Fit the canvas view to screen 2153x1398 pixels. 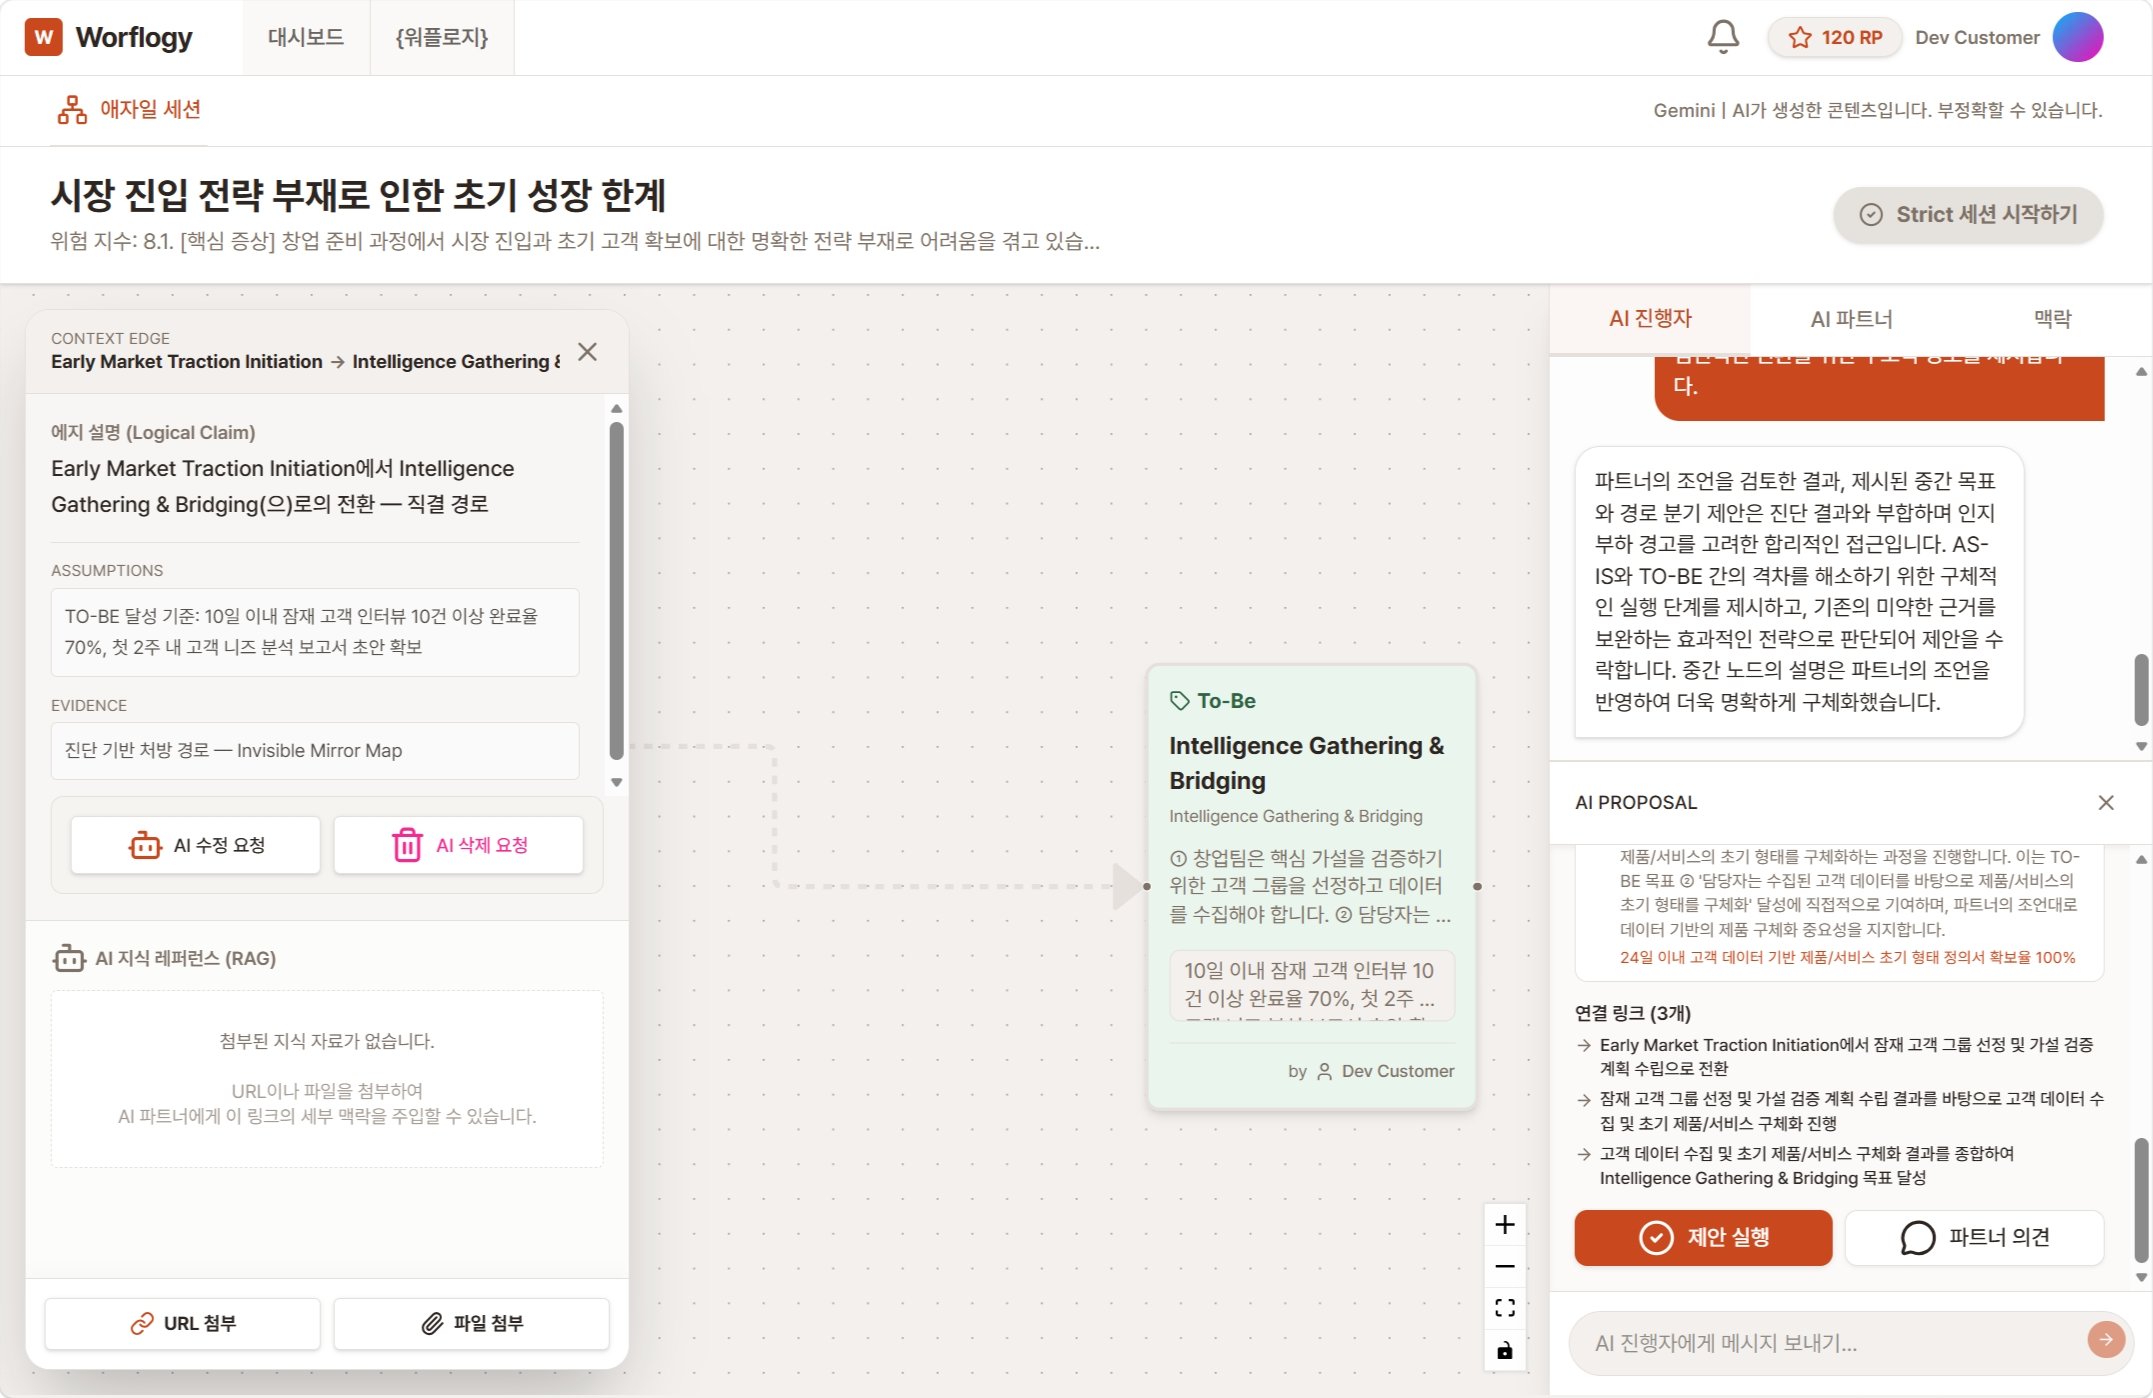1504,1309
